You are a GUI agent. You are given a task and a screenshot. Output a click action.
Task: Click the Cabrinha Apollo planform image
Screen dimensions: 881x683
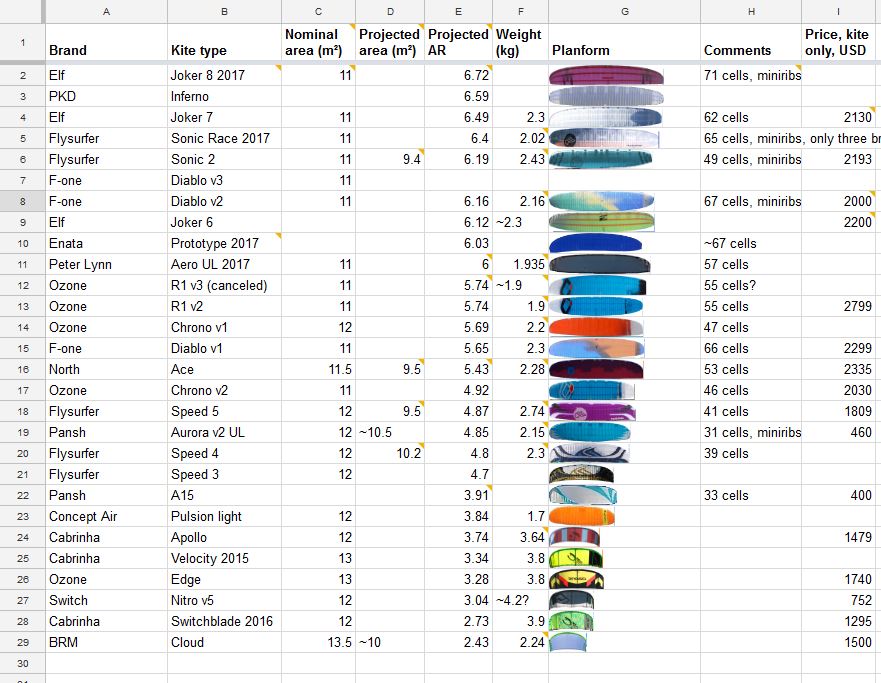click(574, 537)
